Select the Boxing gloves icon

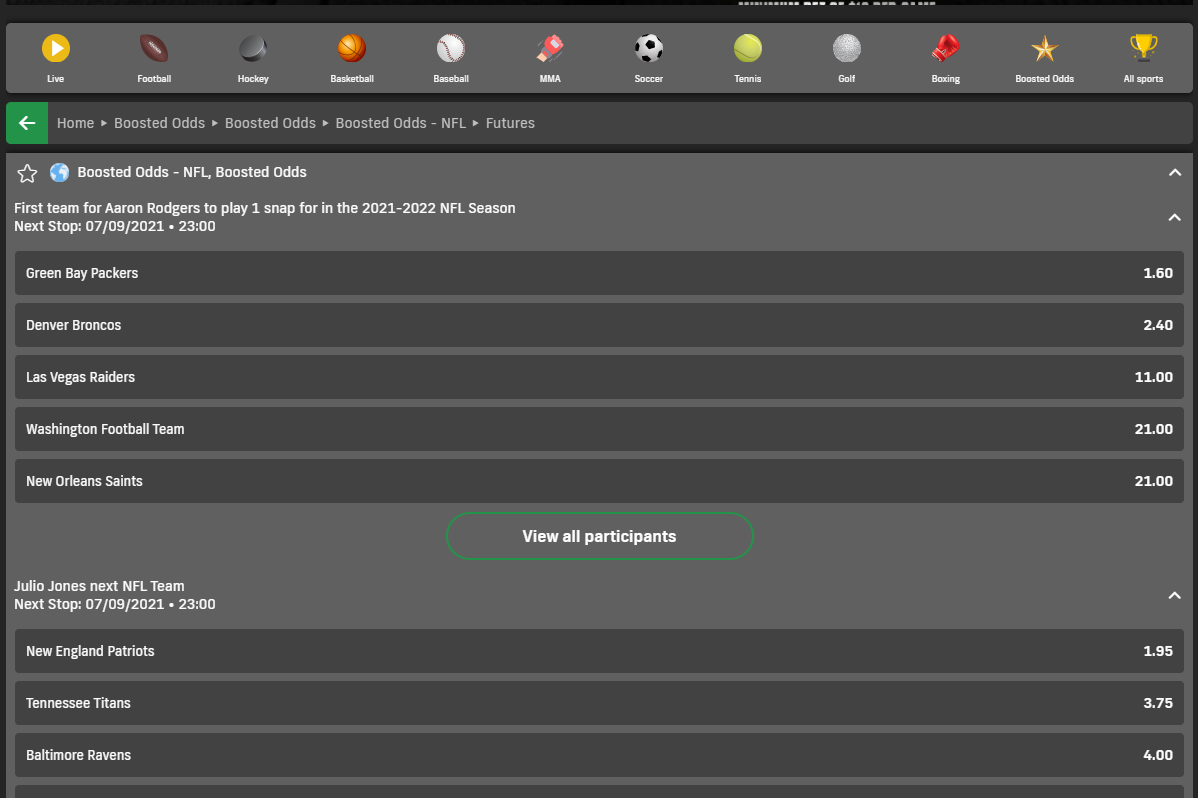click(946, 49)
